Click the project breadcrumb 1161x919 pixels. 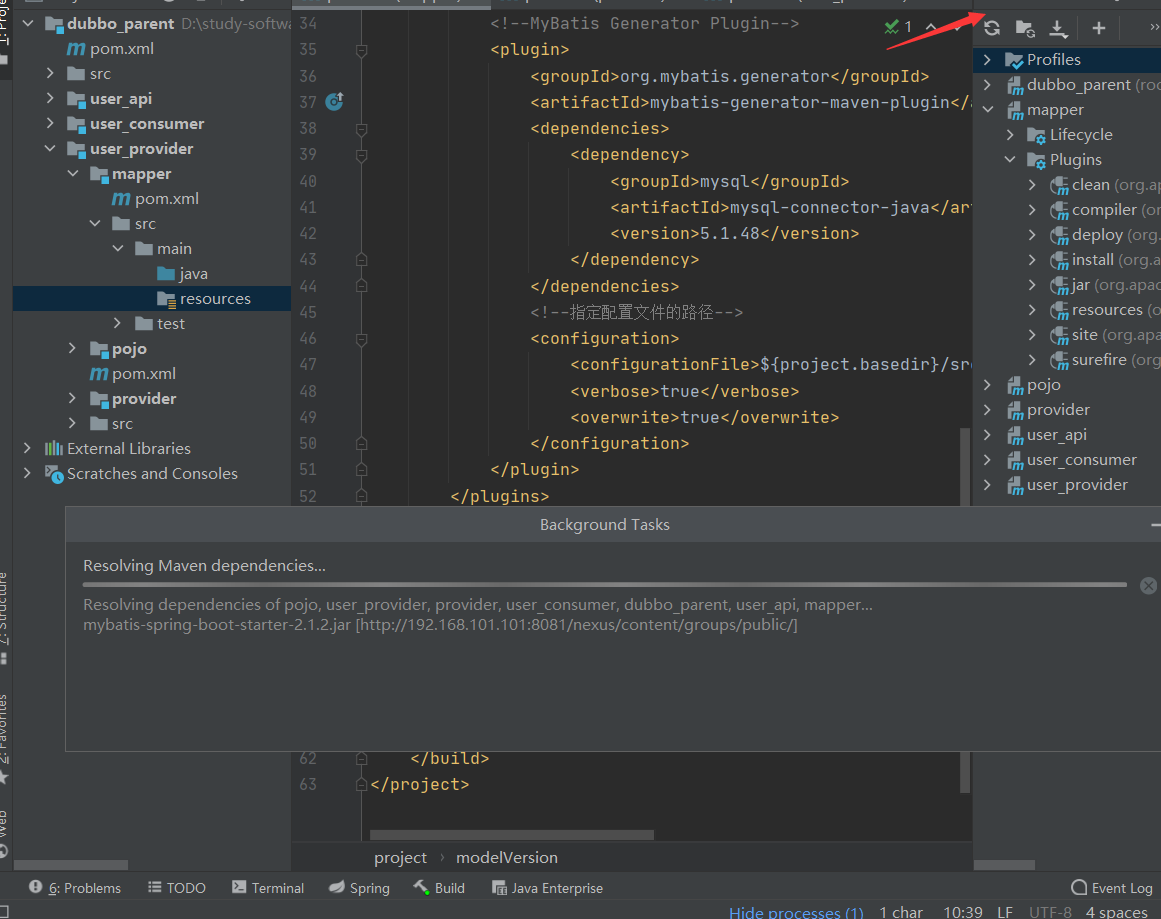pyautogui.click(x=401, y=858)
